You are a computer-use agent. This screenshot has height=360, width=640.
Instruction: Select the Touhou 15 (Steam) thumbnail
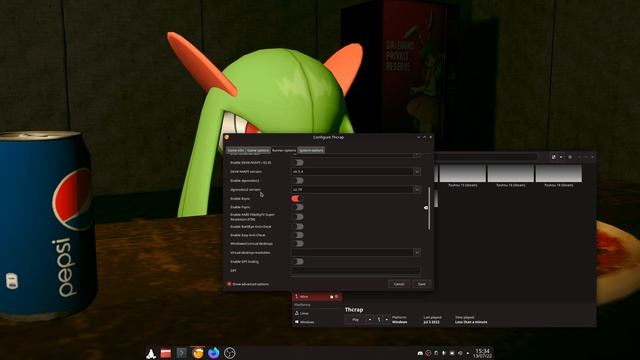coord(462,173)
